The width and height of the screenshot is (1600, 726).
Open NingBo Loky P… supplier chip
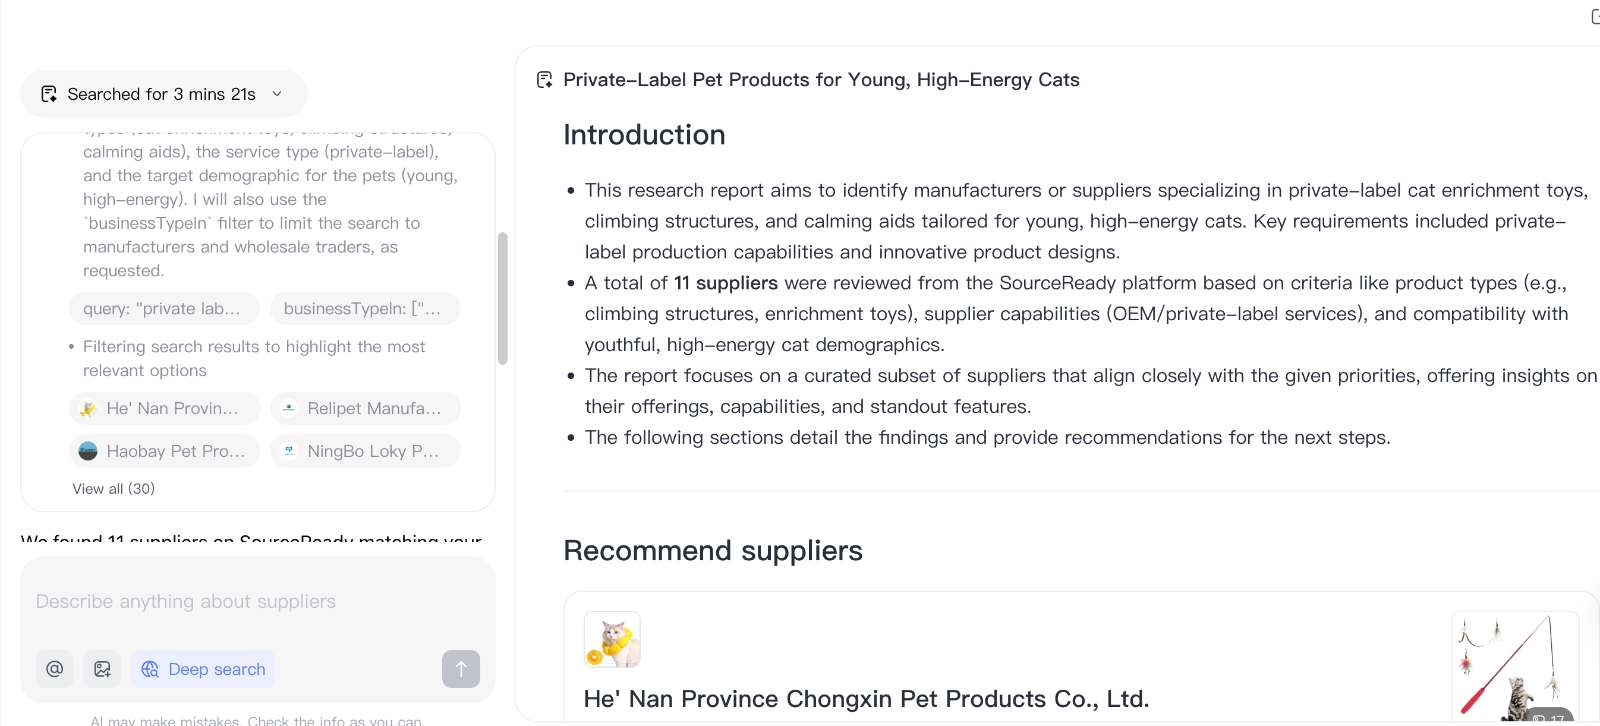(364, 451)
